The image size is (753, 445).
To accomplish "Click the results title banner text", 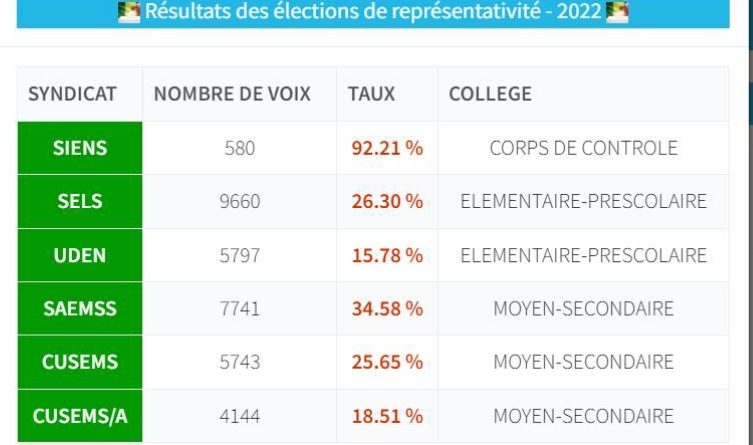I will [x=372, y=14].
